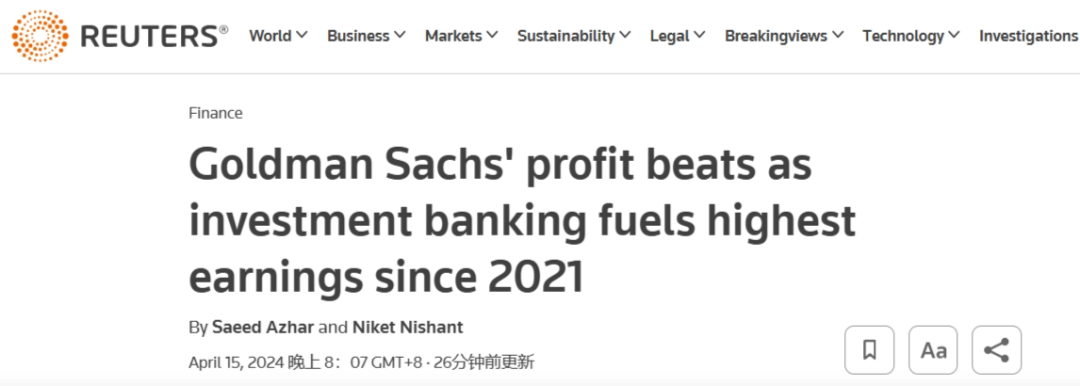Expand the Legal menu arrow

pyautogui.click(x=699, y=35)
